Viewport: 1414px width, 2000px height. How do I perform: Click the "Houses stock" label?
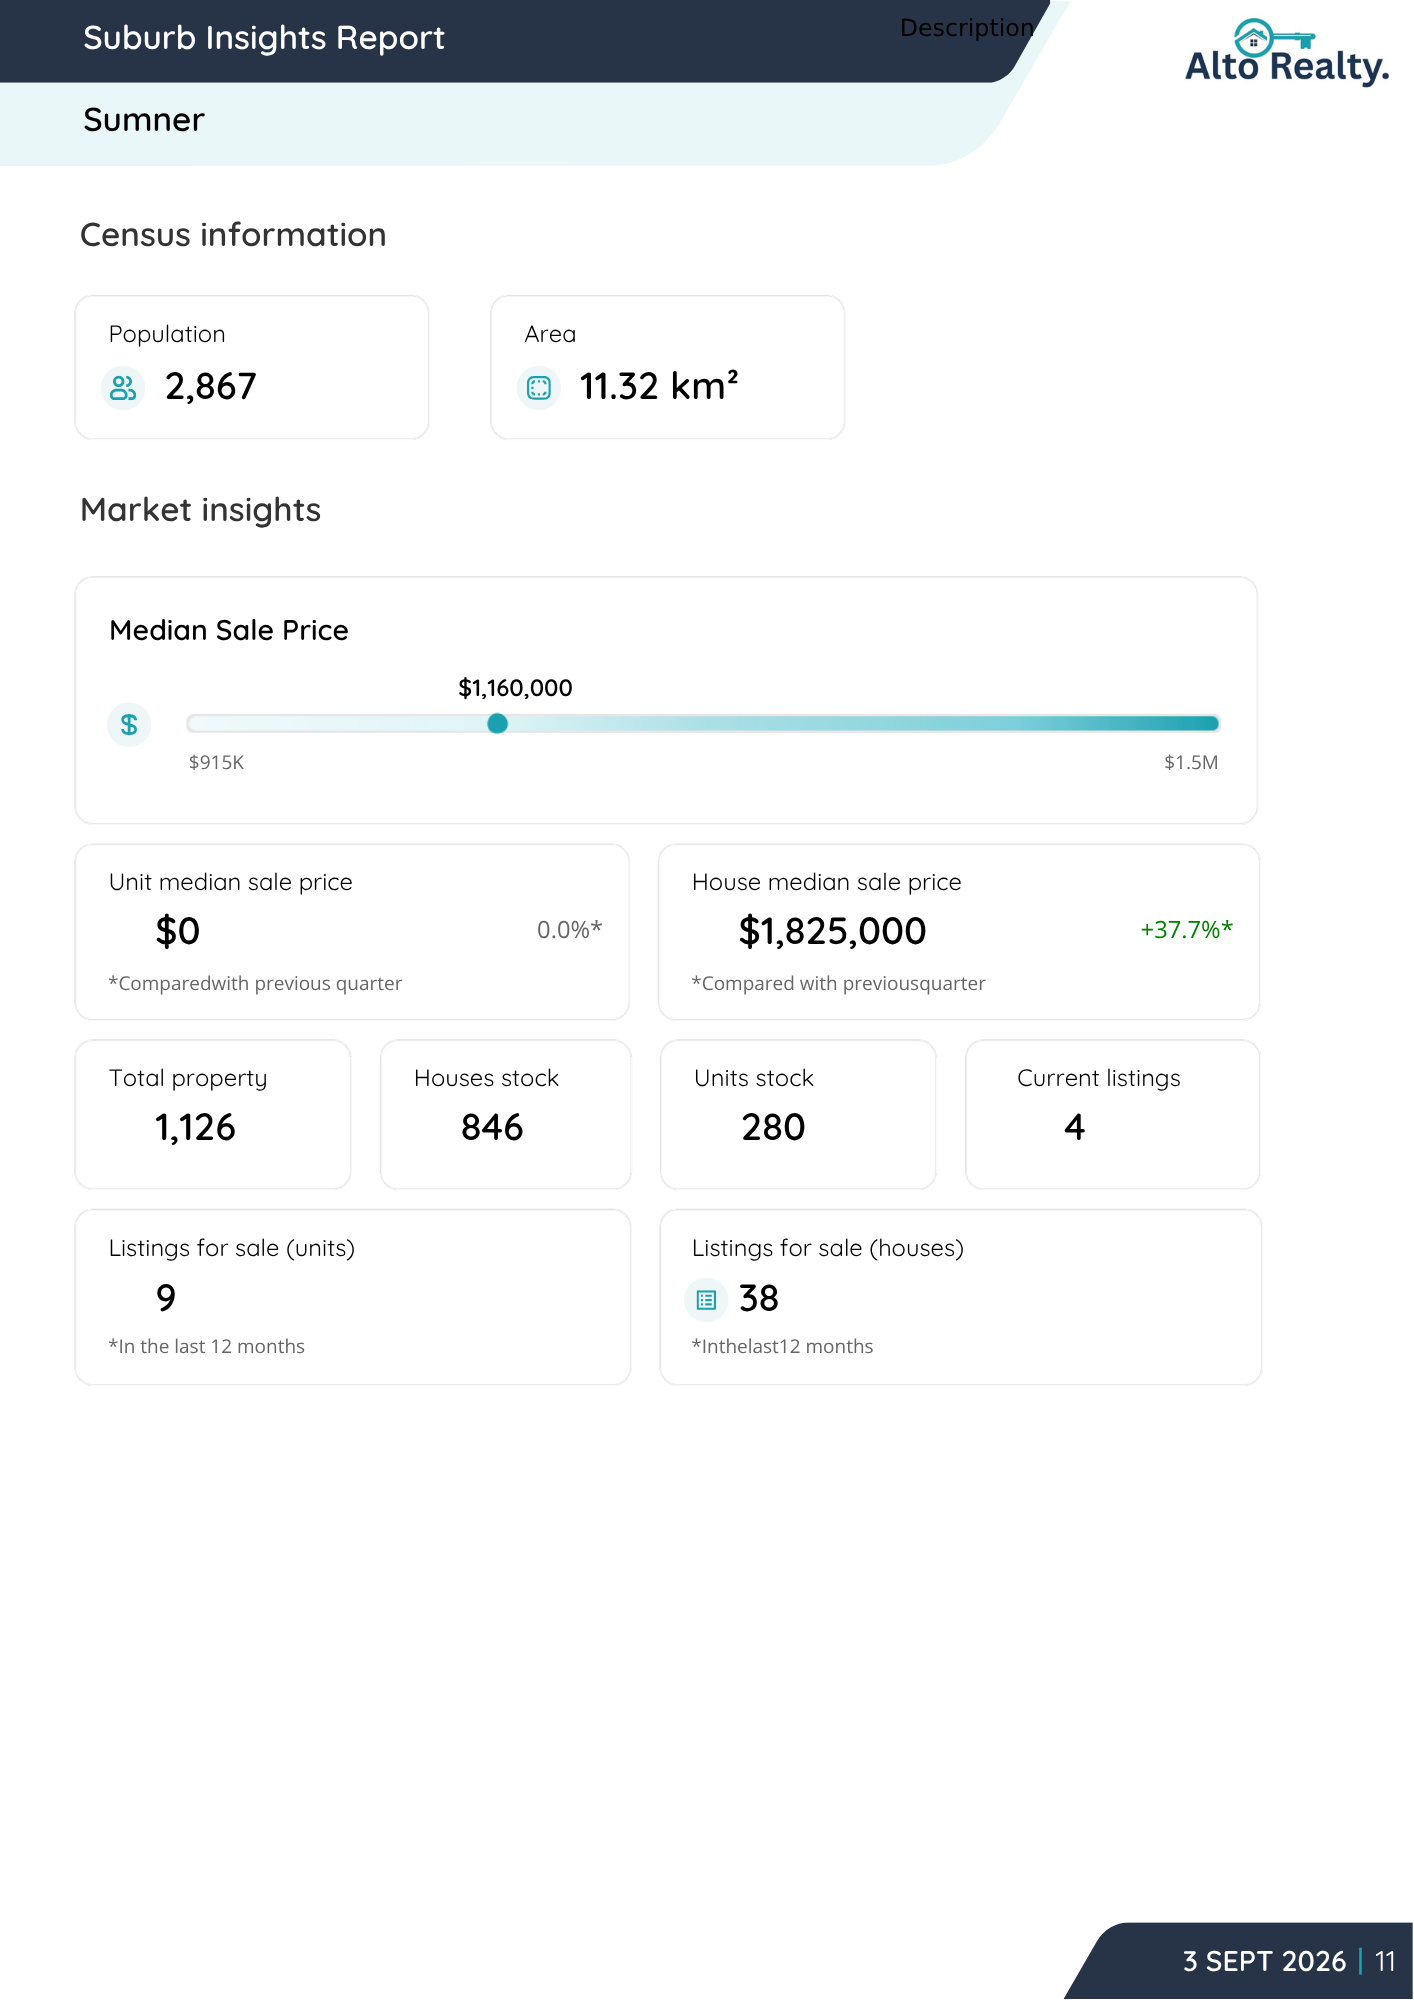[487, 1078]
